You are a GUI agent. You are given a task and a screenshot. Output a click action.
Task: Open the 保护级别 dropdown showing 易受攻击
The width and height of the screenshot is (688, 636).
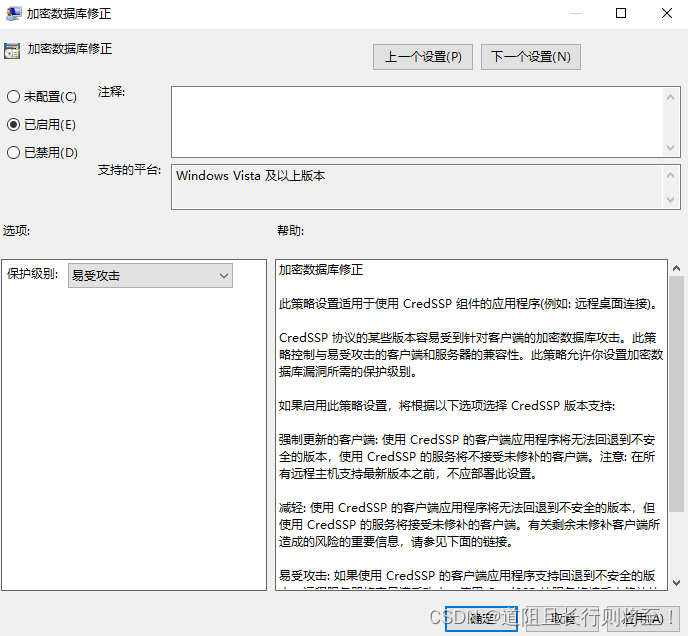click(x=150, y=276)
